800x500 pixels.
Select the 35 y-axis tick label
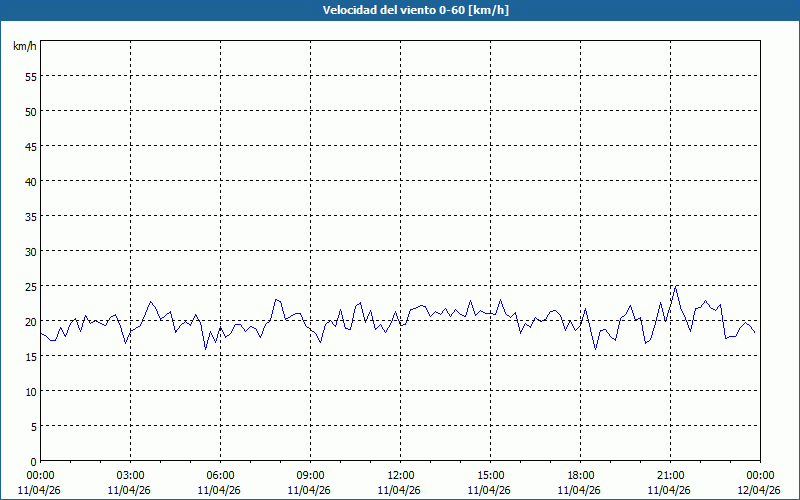click(30, 216)
